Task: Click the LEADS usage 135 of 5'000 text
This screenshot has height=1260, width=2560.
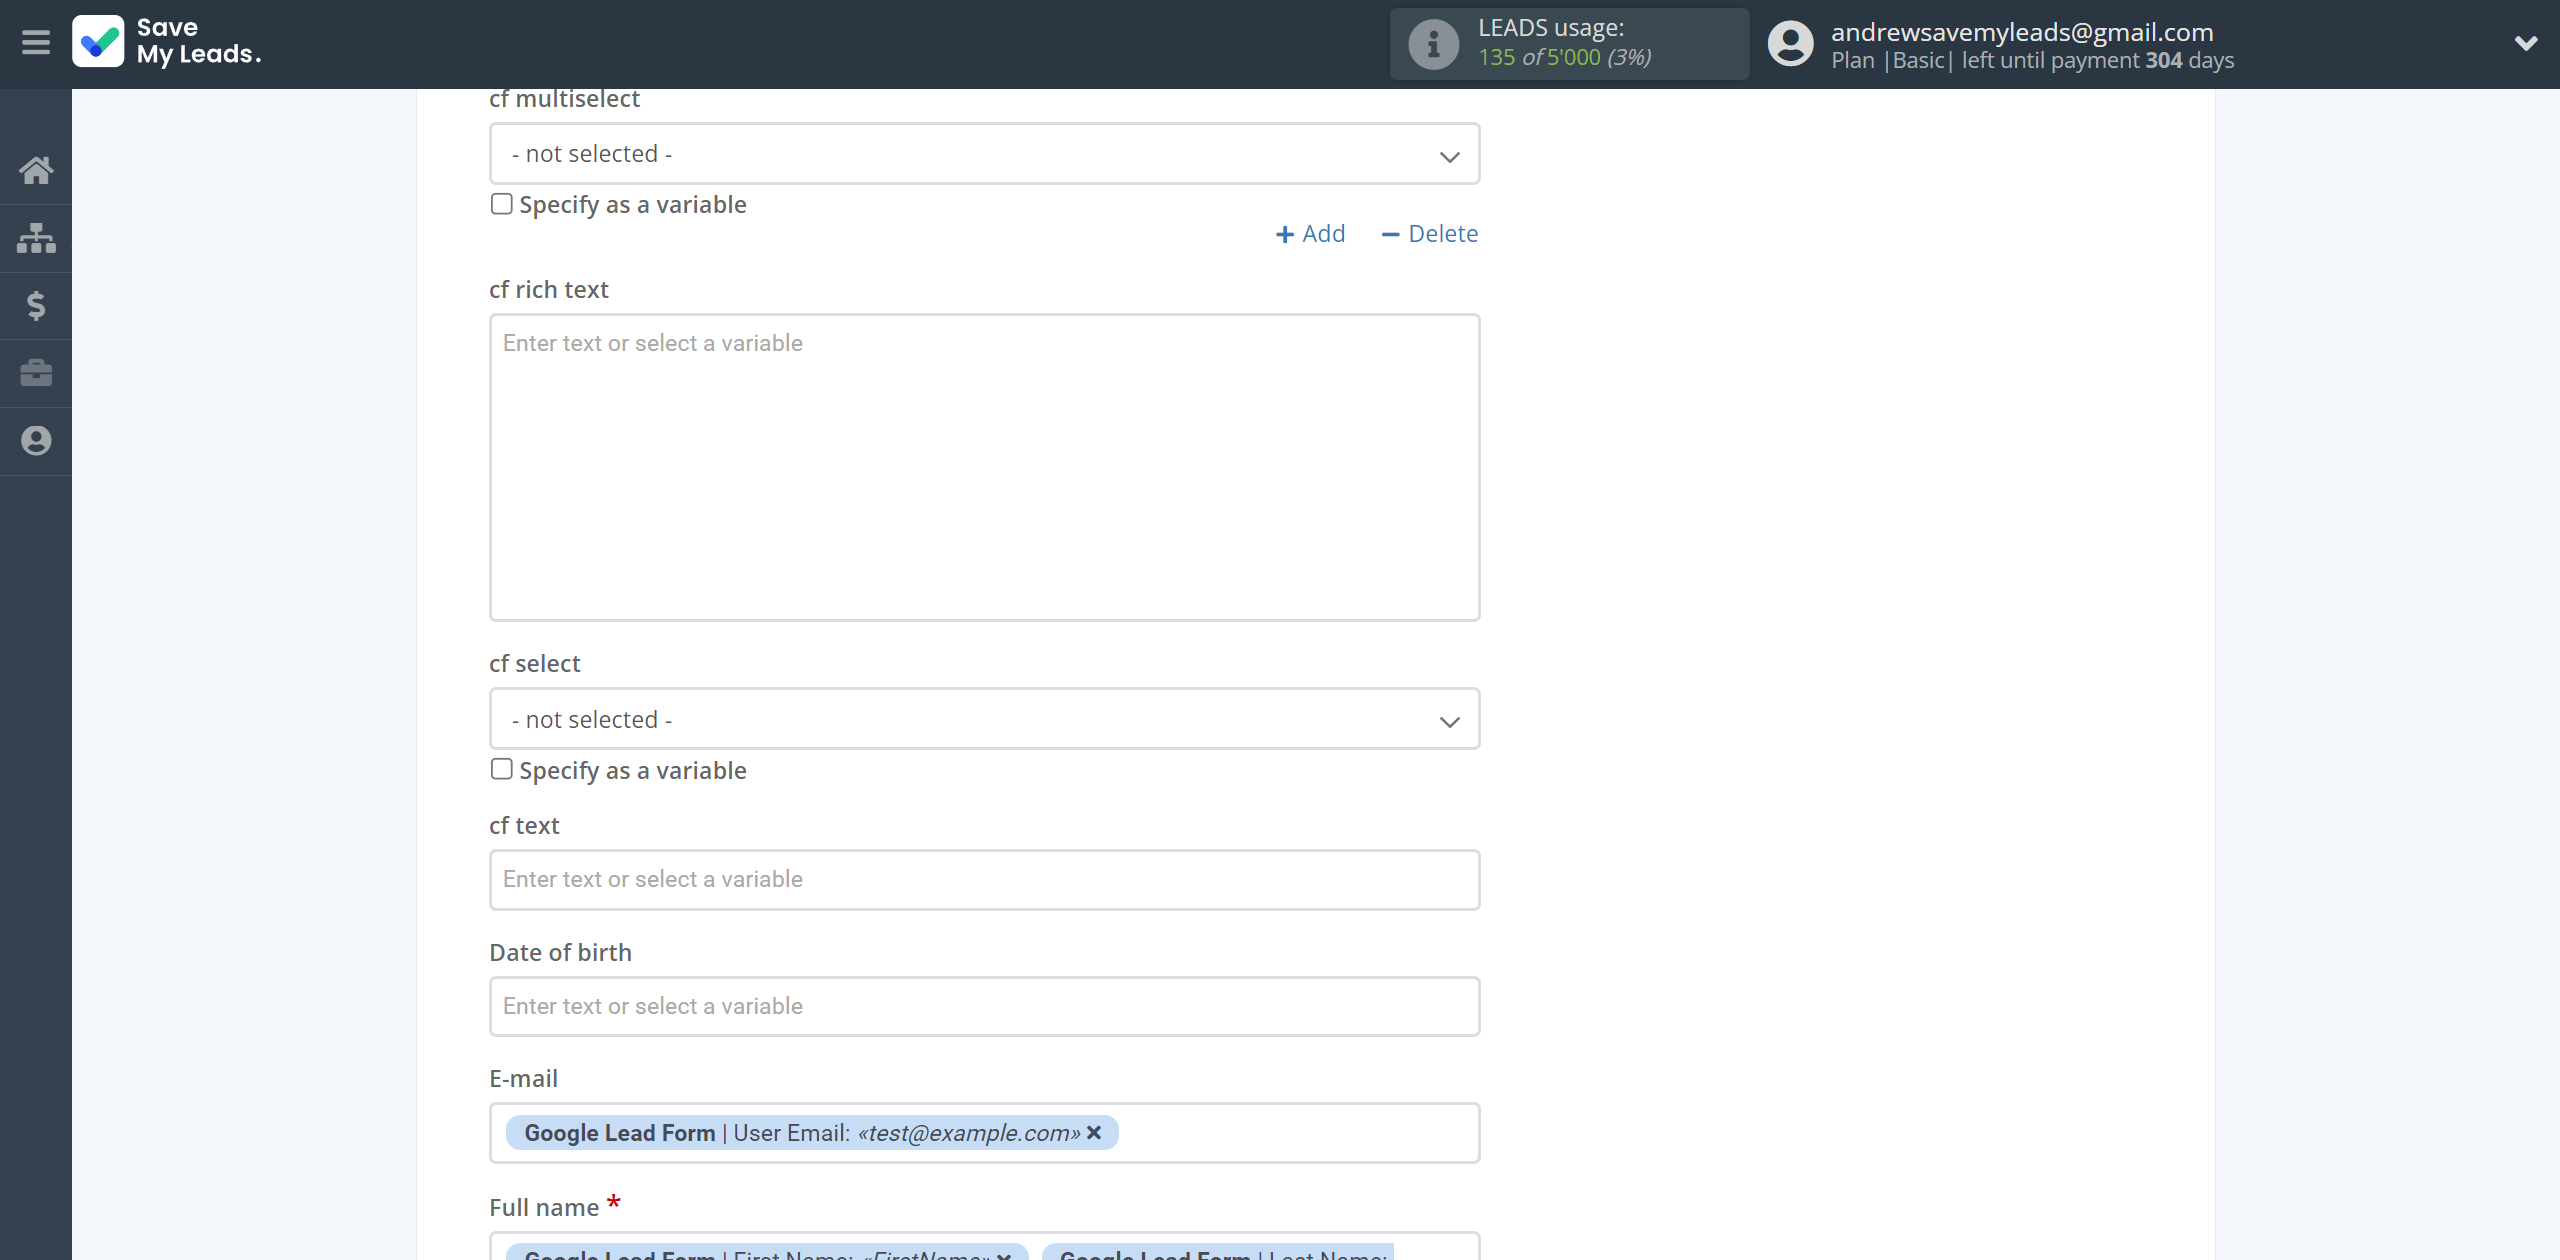Action: tap(1565, 57)
